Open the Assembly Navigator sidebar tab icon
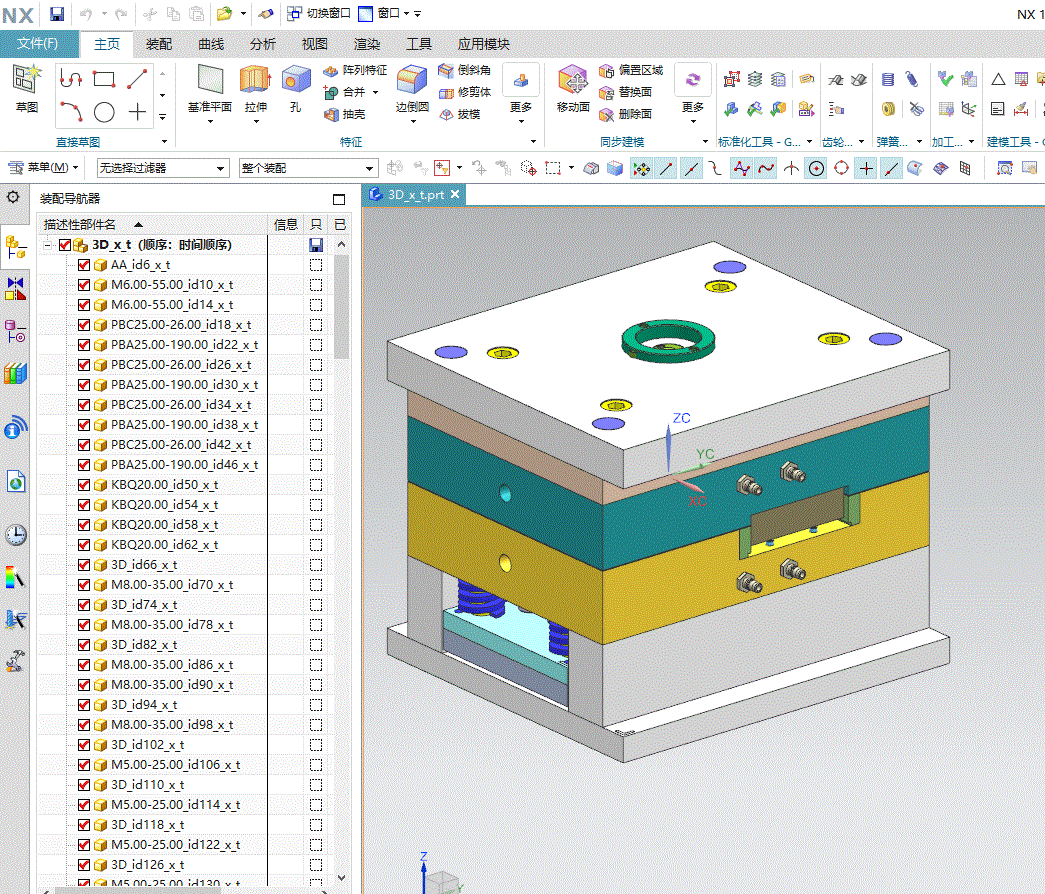Screen dimensions: 1045x894 click(x=16, y=247)
